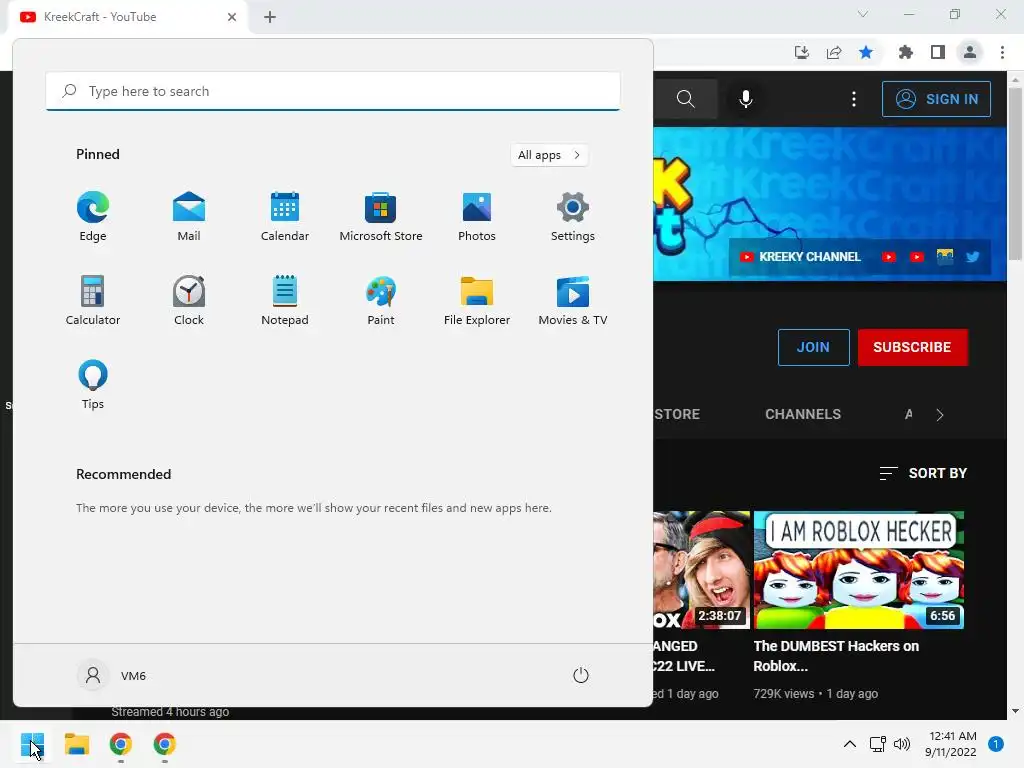Subscribe to the KreekCraft channel
This screenshot has width=1024, height=768.
click(x=912, y=347)
